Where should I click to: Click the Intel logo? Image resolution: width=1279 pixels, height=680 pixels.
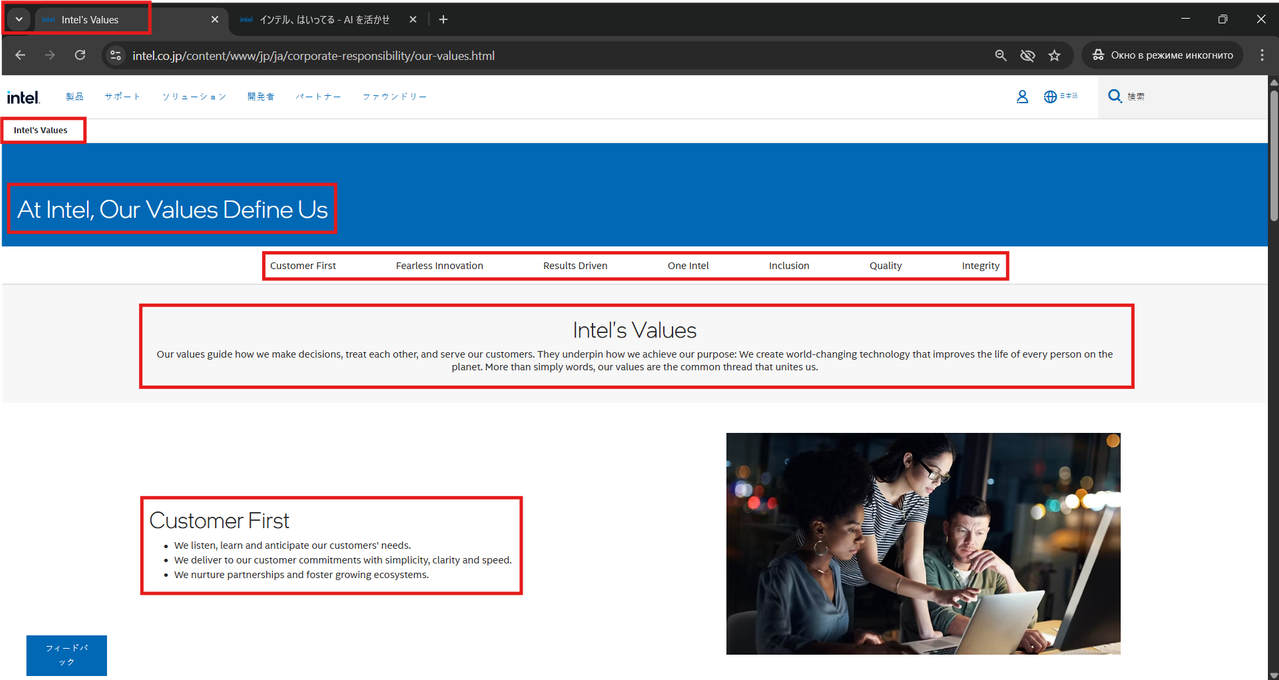click(23, 97)
